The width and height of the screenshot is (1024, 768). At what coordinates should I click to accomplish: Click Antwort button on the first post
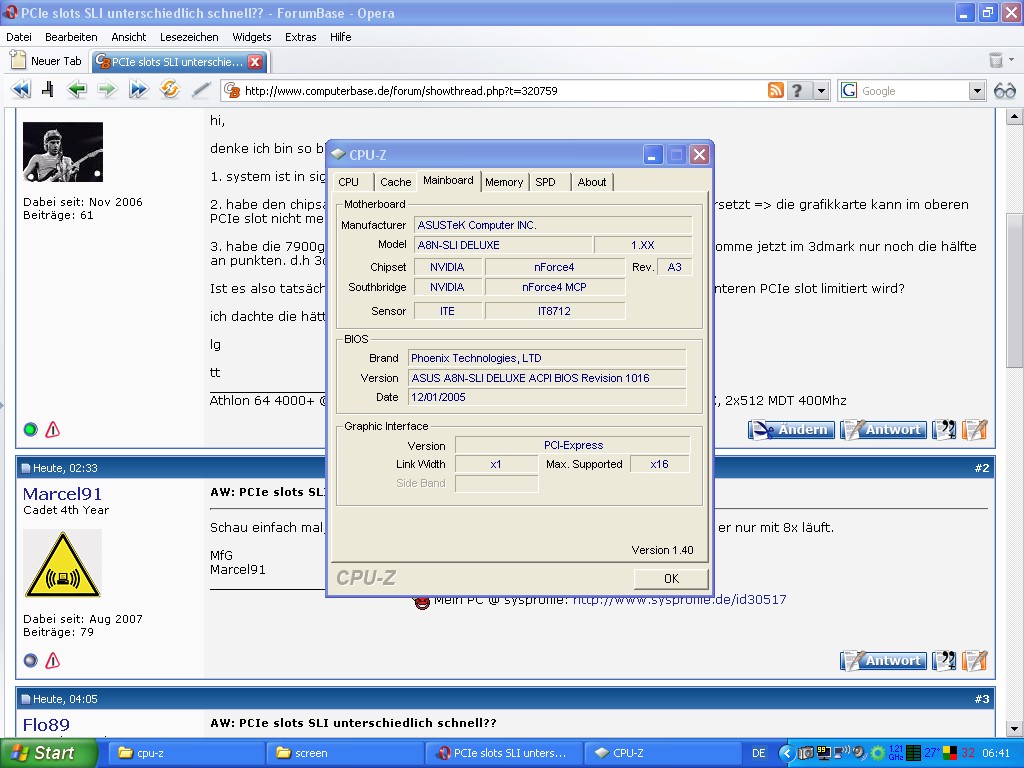[883, 430]
